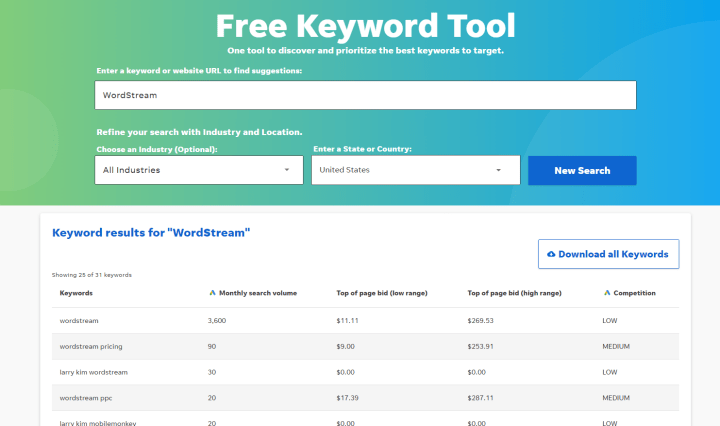Click the $9.00 low bid value

(x=345, y=347)
